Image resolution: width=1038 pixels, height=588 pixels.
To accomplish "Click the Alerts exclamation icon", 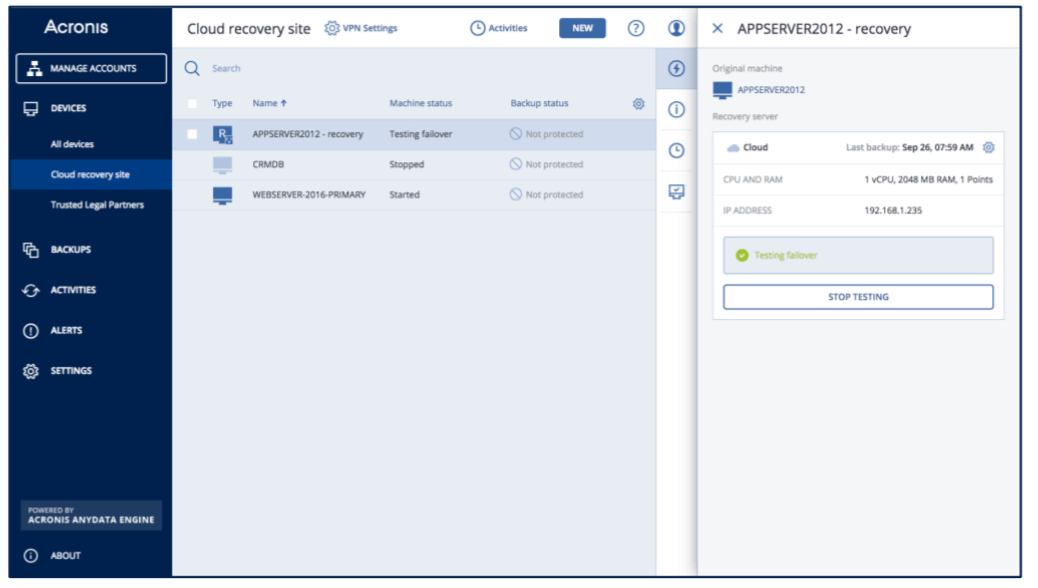I will (x=30, y=330).
